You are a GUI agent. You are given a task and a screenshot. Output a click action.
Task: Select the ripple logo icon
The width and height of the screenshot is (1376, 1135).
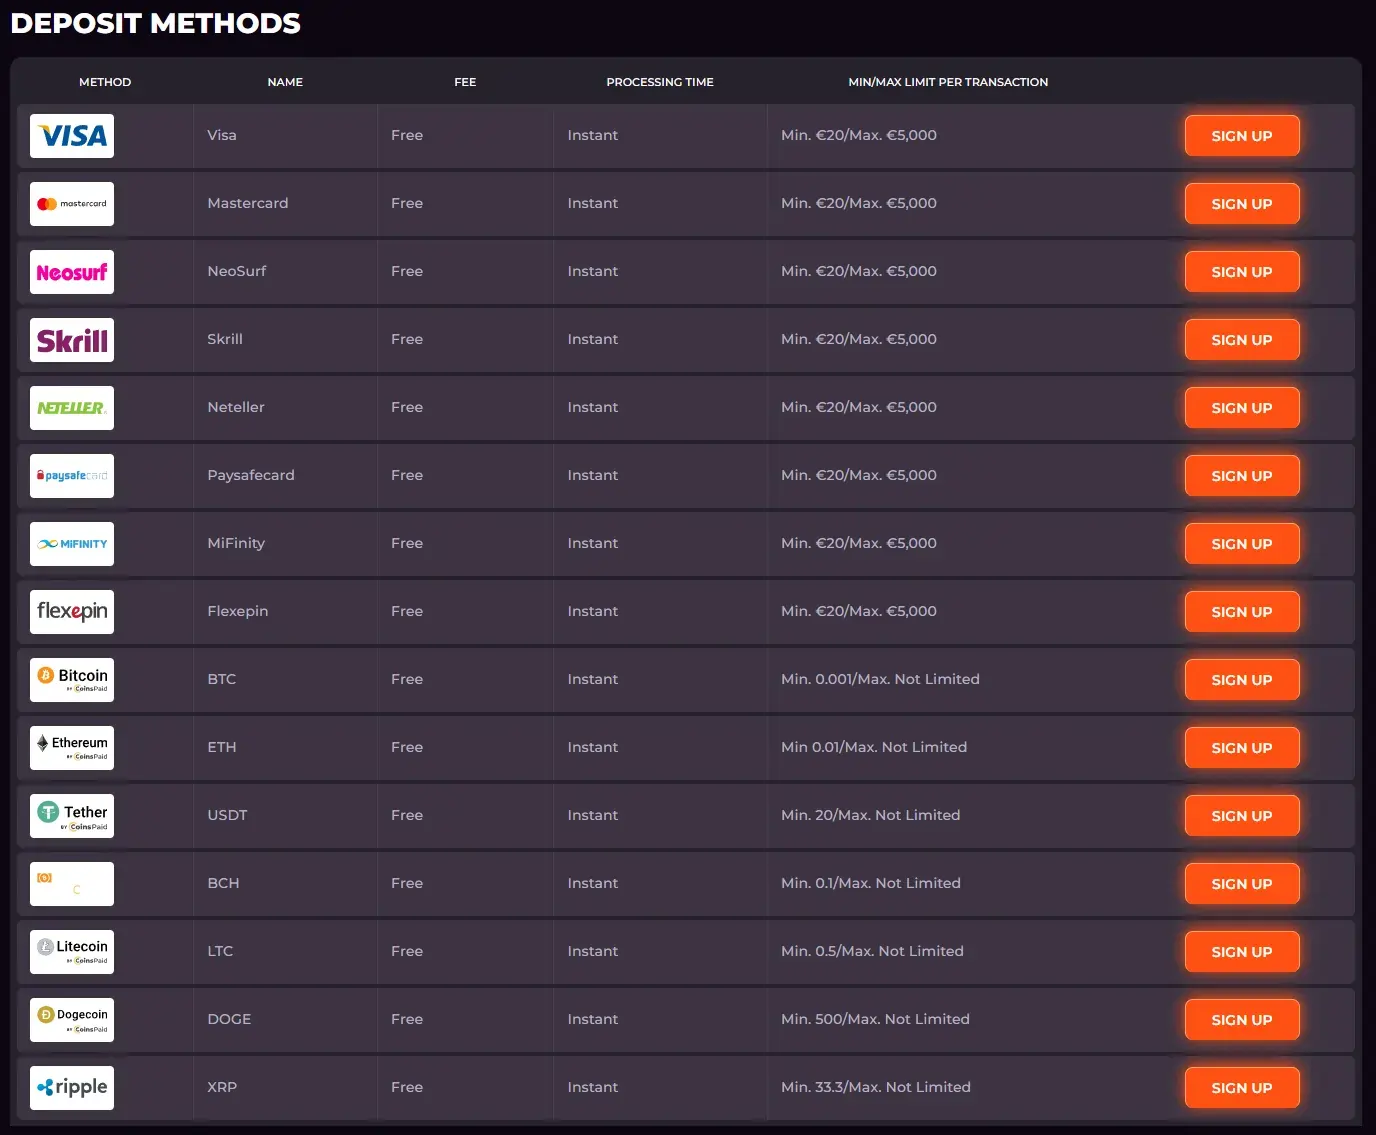click(x=72, y=1088)
